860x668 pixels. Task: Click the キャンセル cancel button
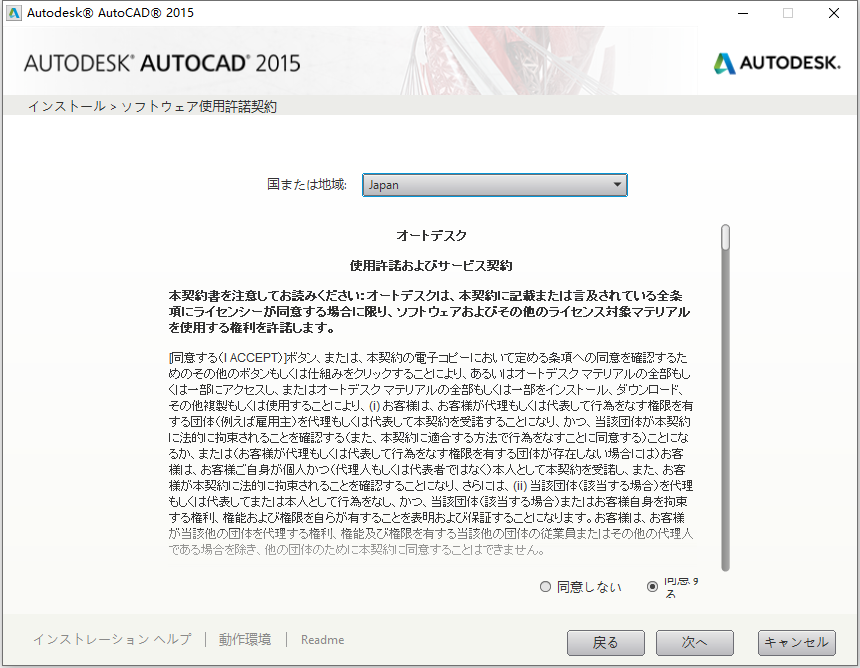coord(797,642)
